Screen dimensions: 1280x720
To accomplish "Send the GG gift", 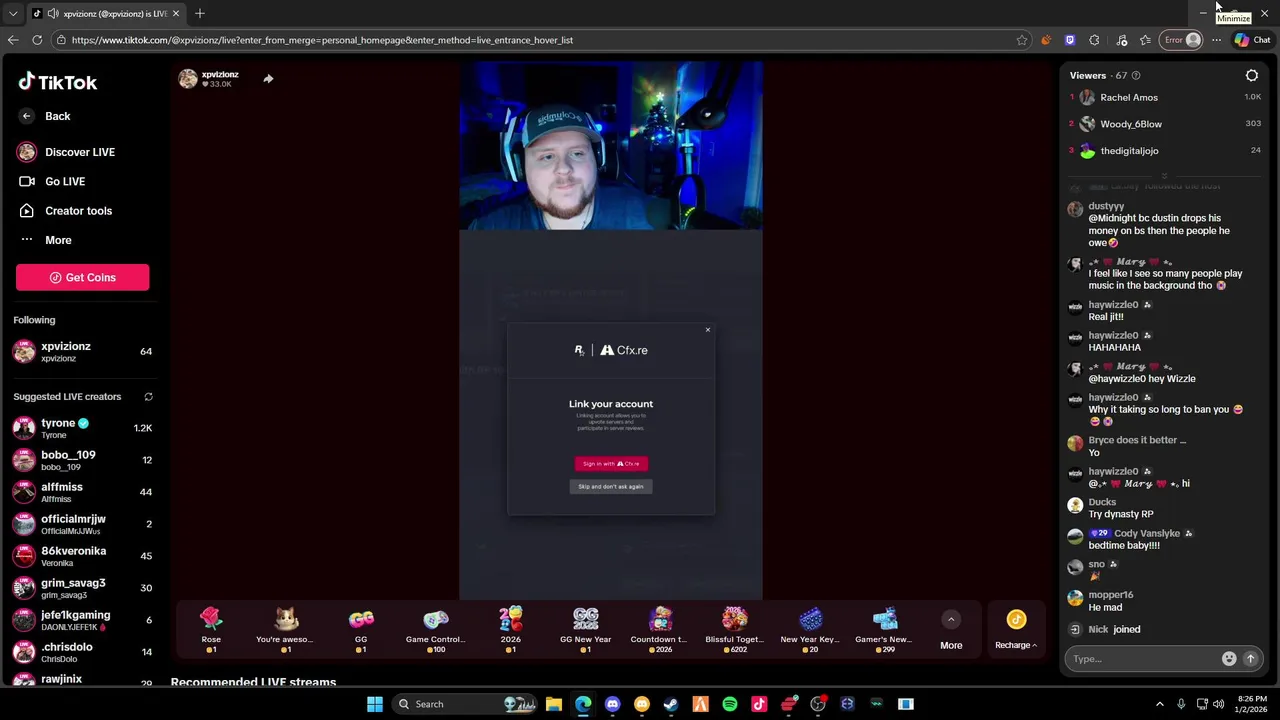I will pyautogui.click(x=361, y=630).
